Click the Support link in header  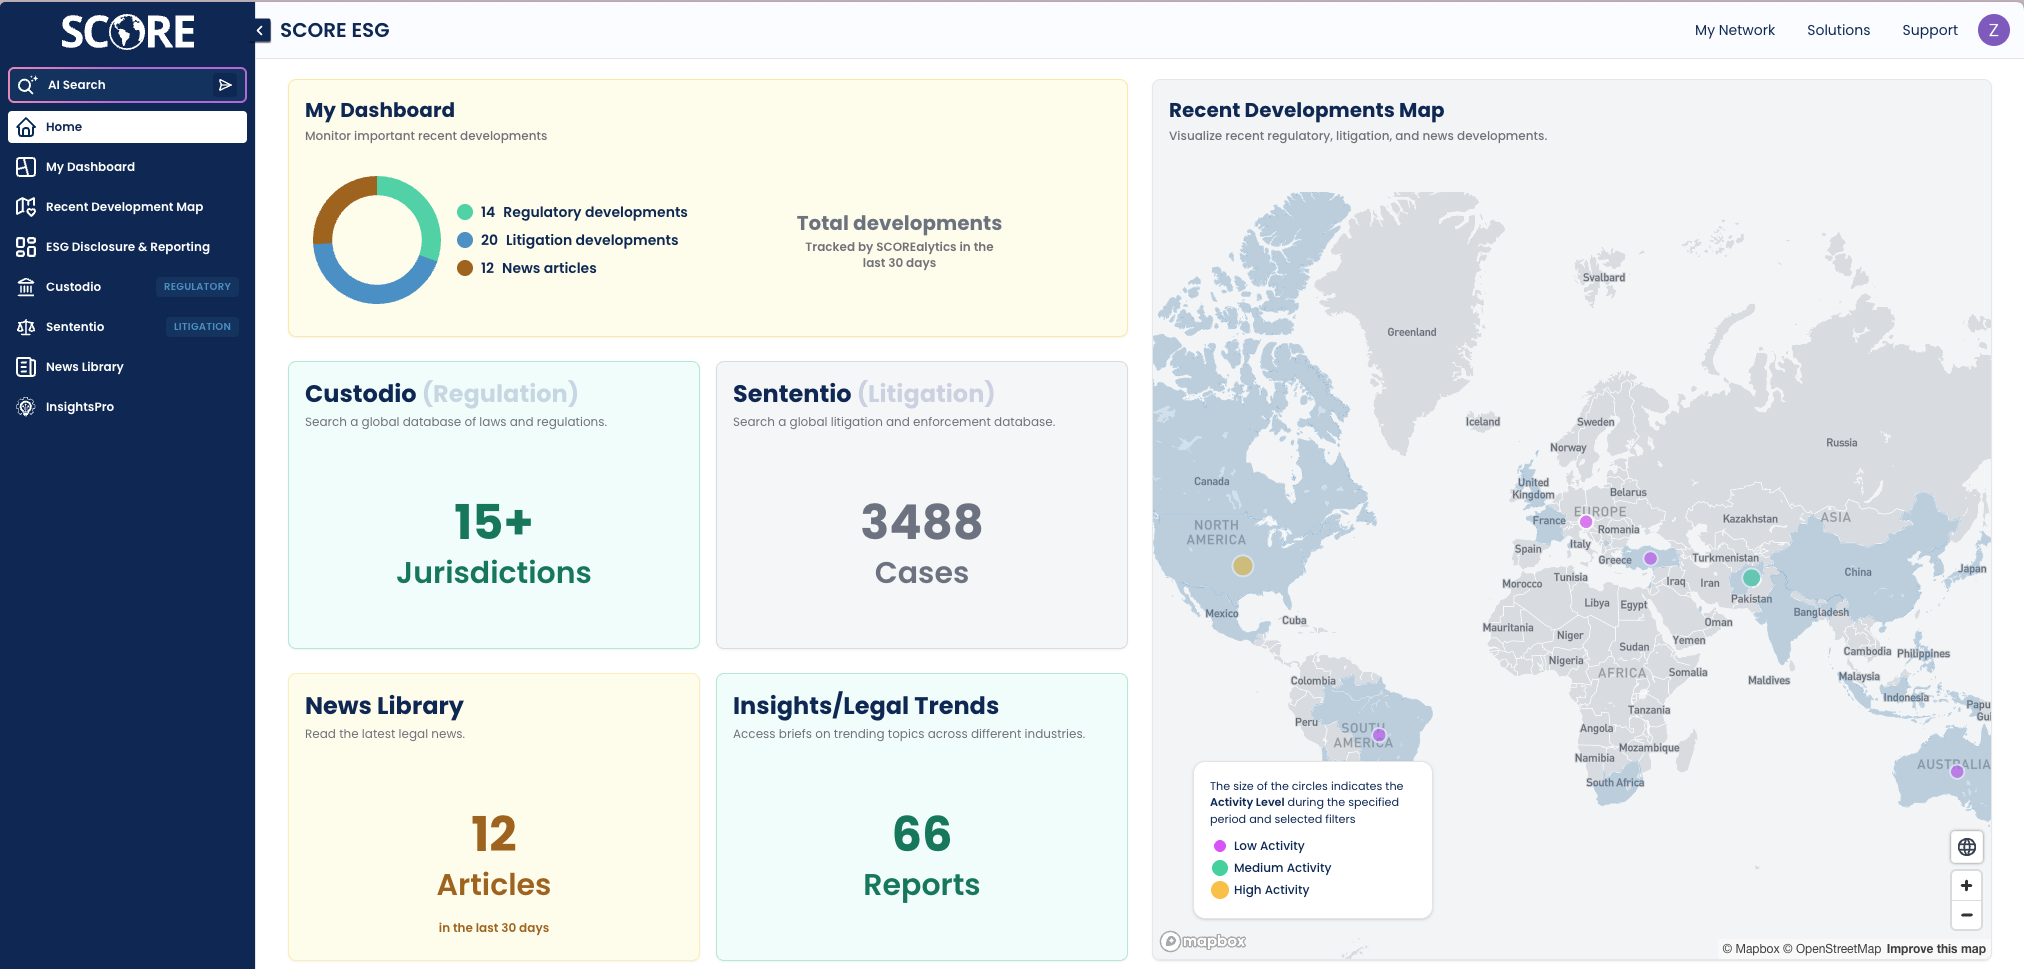1929,30
